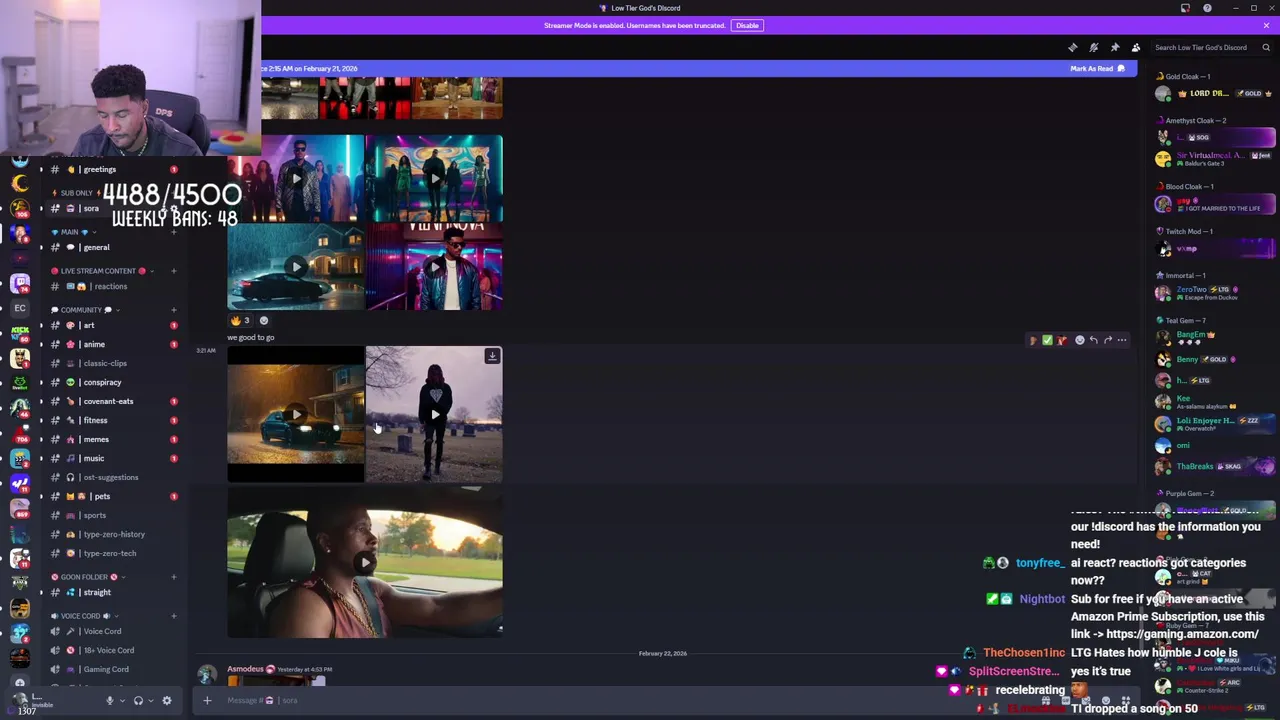Play the snowy house car video
This screenshot has width=1280, height=720.
click(296, 266)
